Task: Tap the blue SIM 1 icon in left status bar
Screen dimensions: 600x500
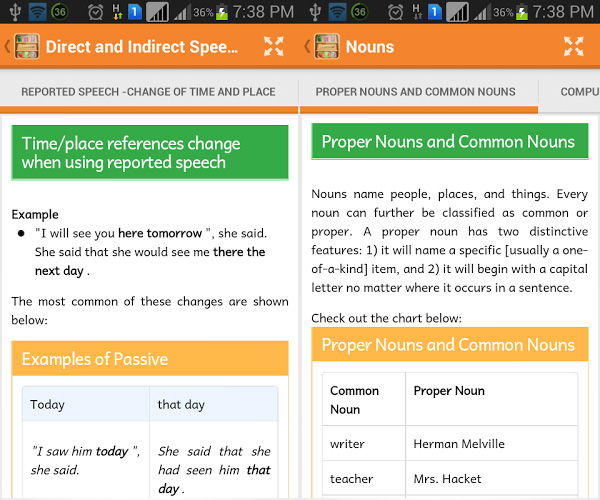Action: (135, 11)
